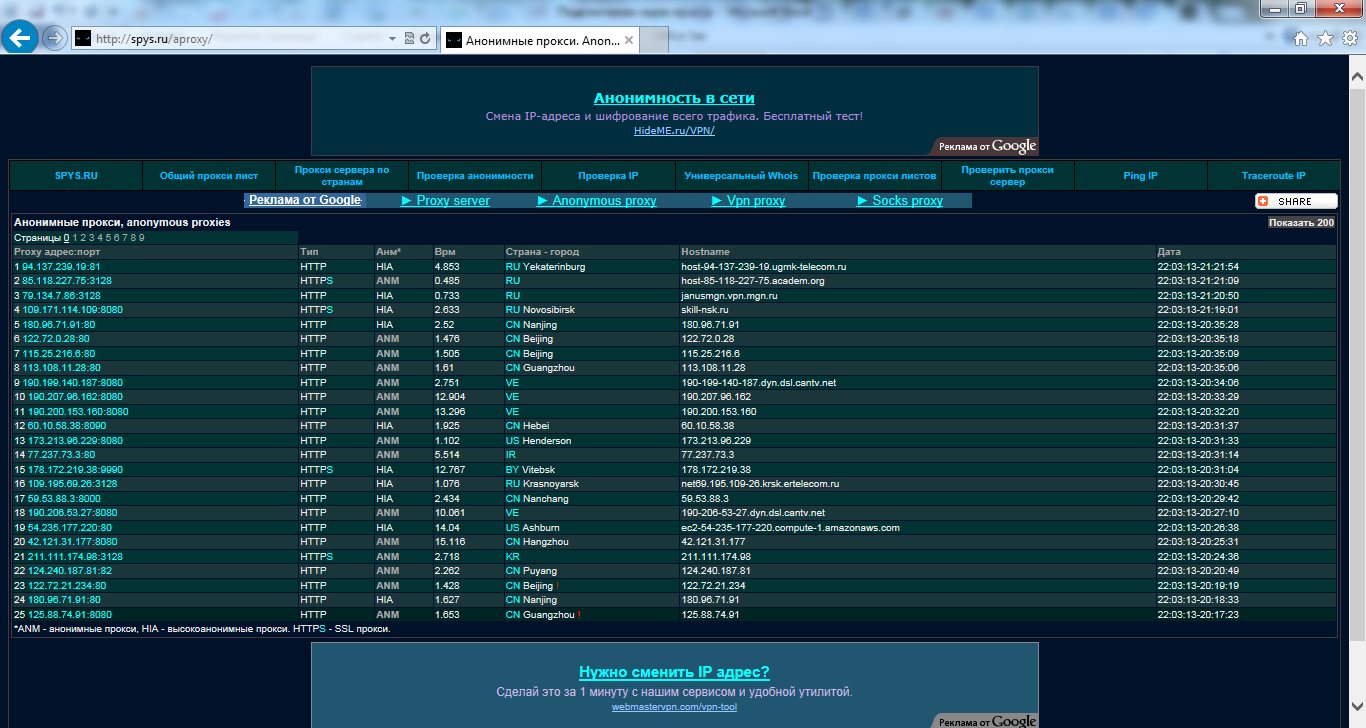Open Проверка анонимности menu item
The image size is (1366, 728).
[475, 176]
